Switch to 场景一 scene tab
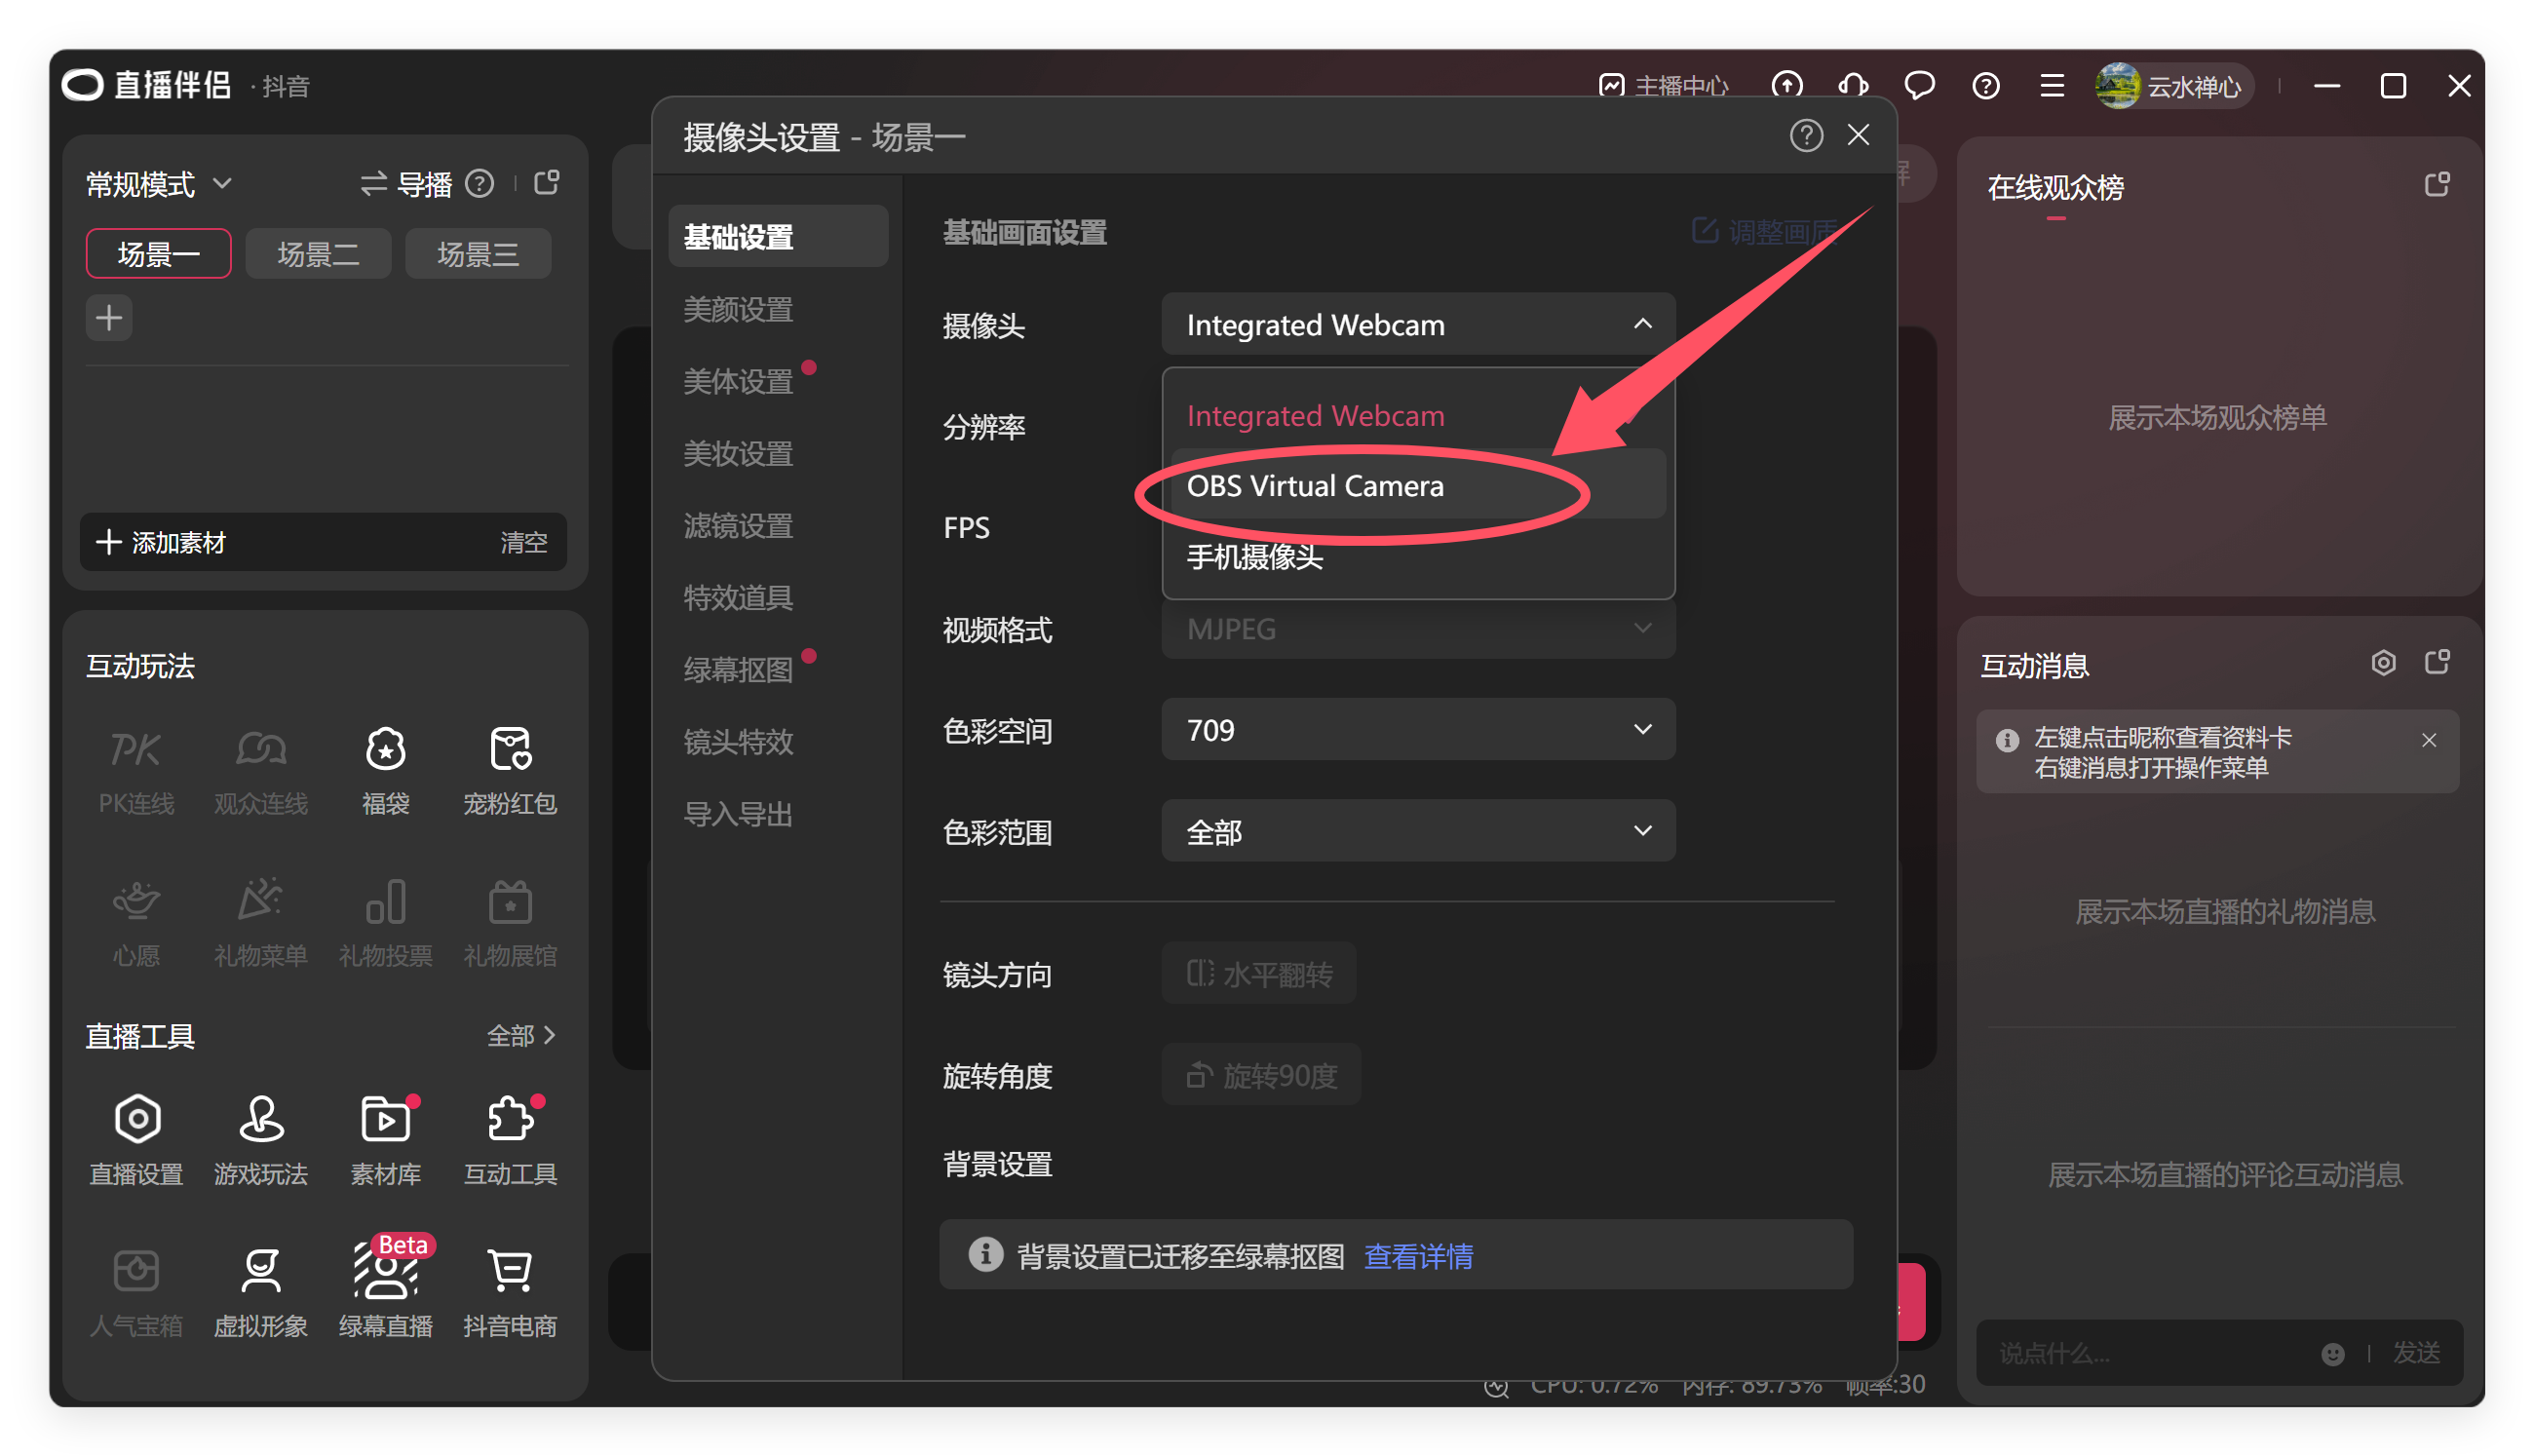 [x=158, y=253]
